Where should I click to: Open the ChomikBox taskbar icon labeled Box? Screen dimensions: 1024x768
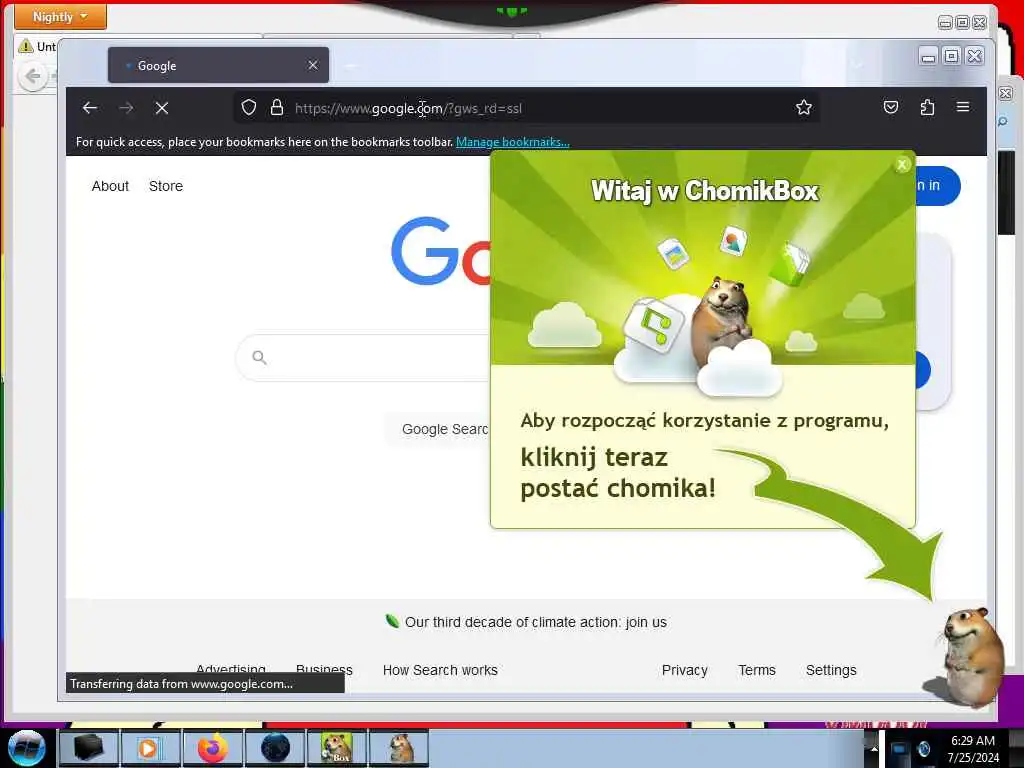337,748
